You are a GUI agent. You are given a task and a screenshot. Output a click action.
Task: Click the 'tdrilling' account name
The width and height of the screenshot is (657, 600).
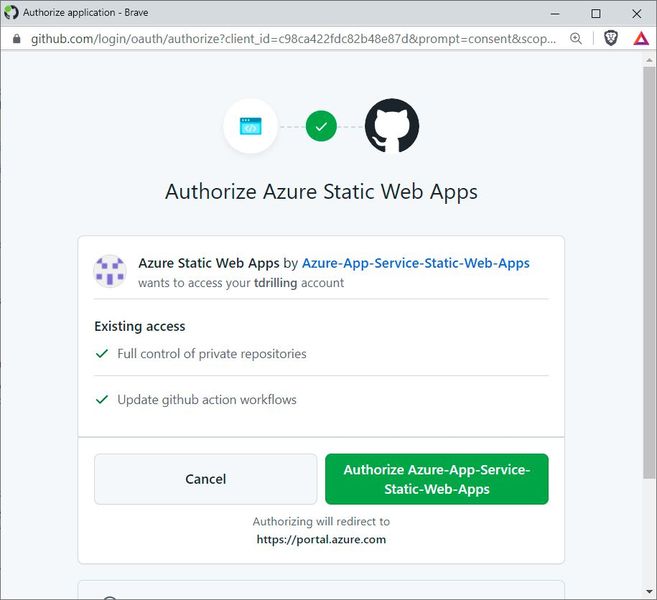click(x=275, y=283)
